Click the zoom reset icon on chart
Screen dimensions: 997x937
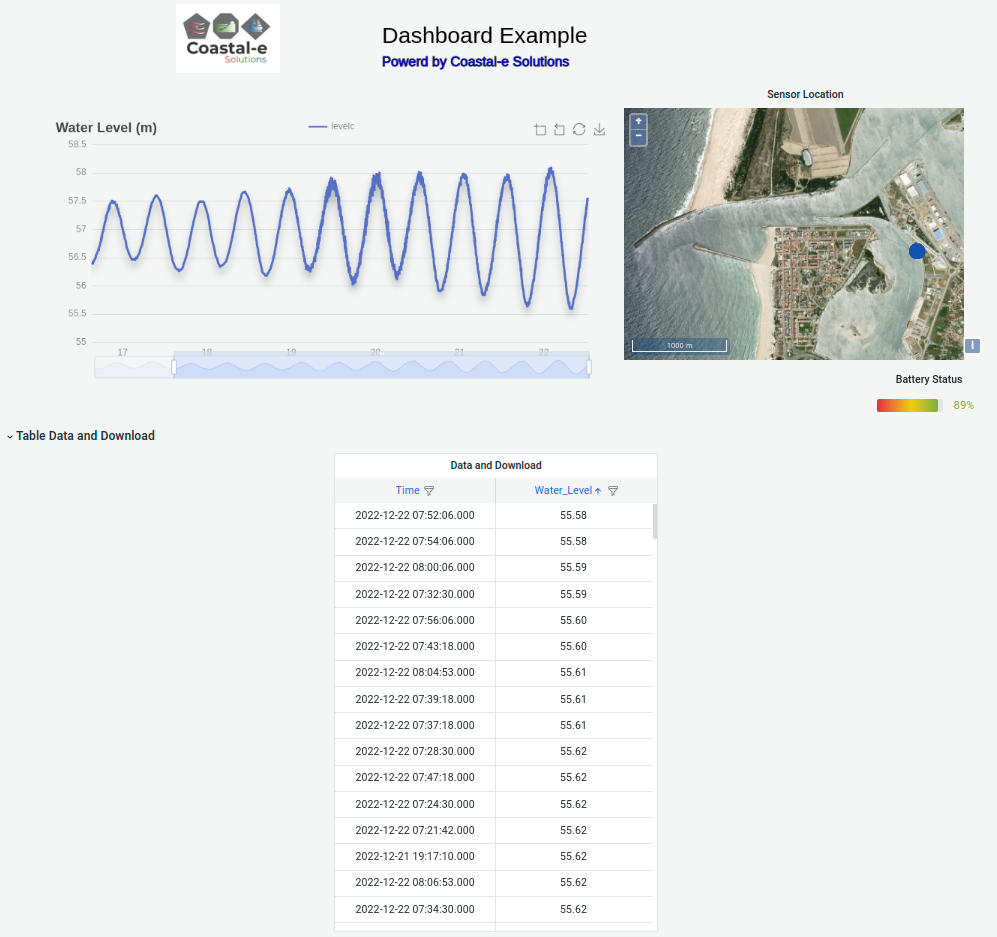(x=560, y=129)
